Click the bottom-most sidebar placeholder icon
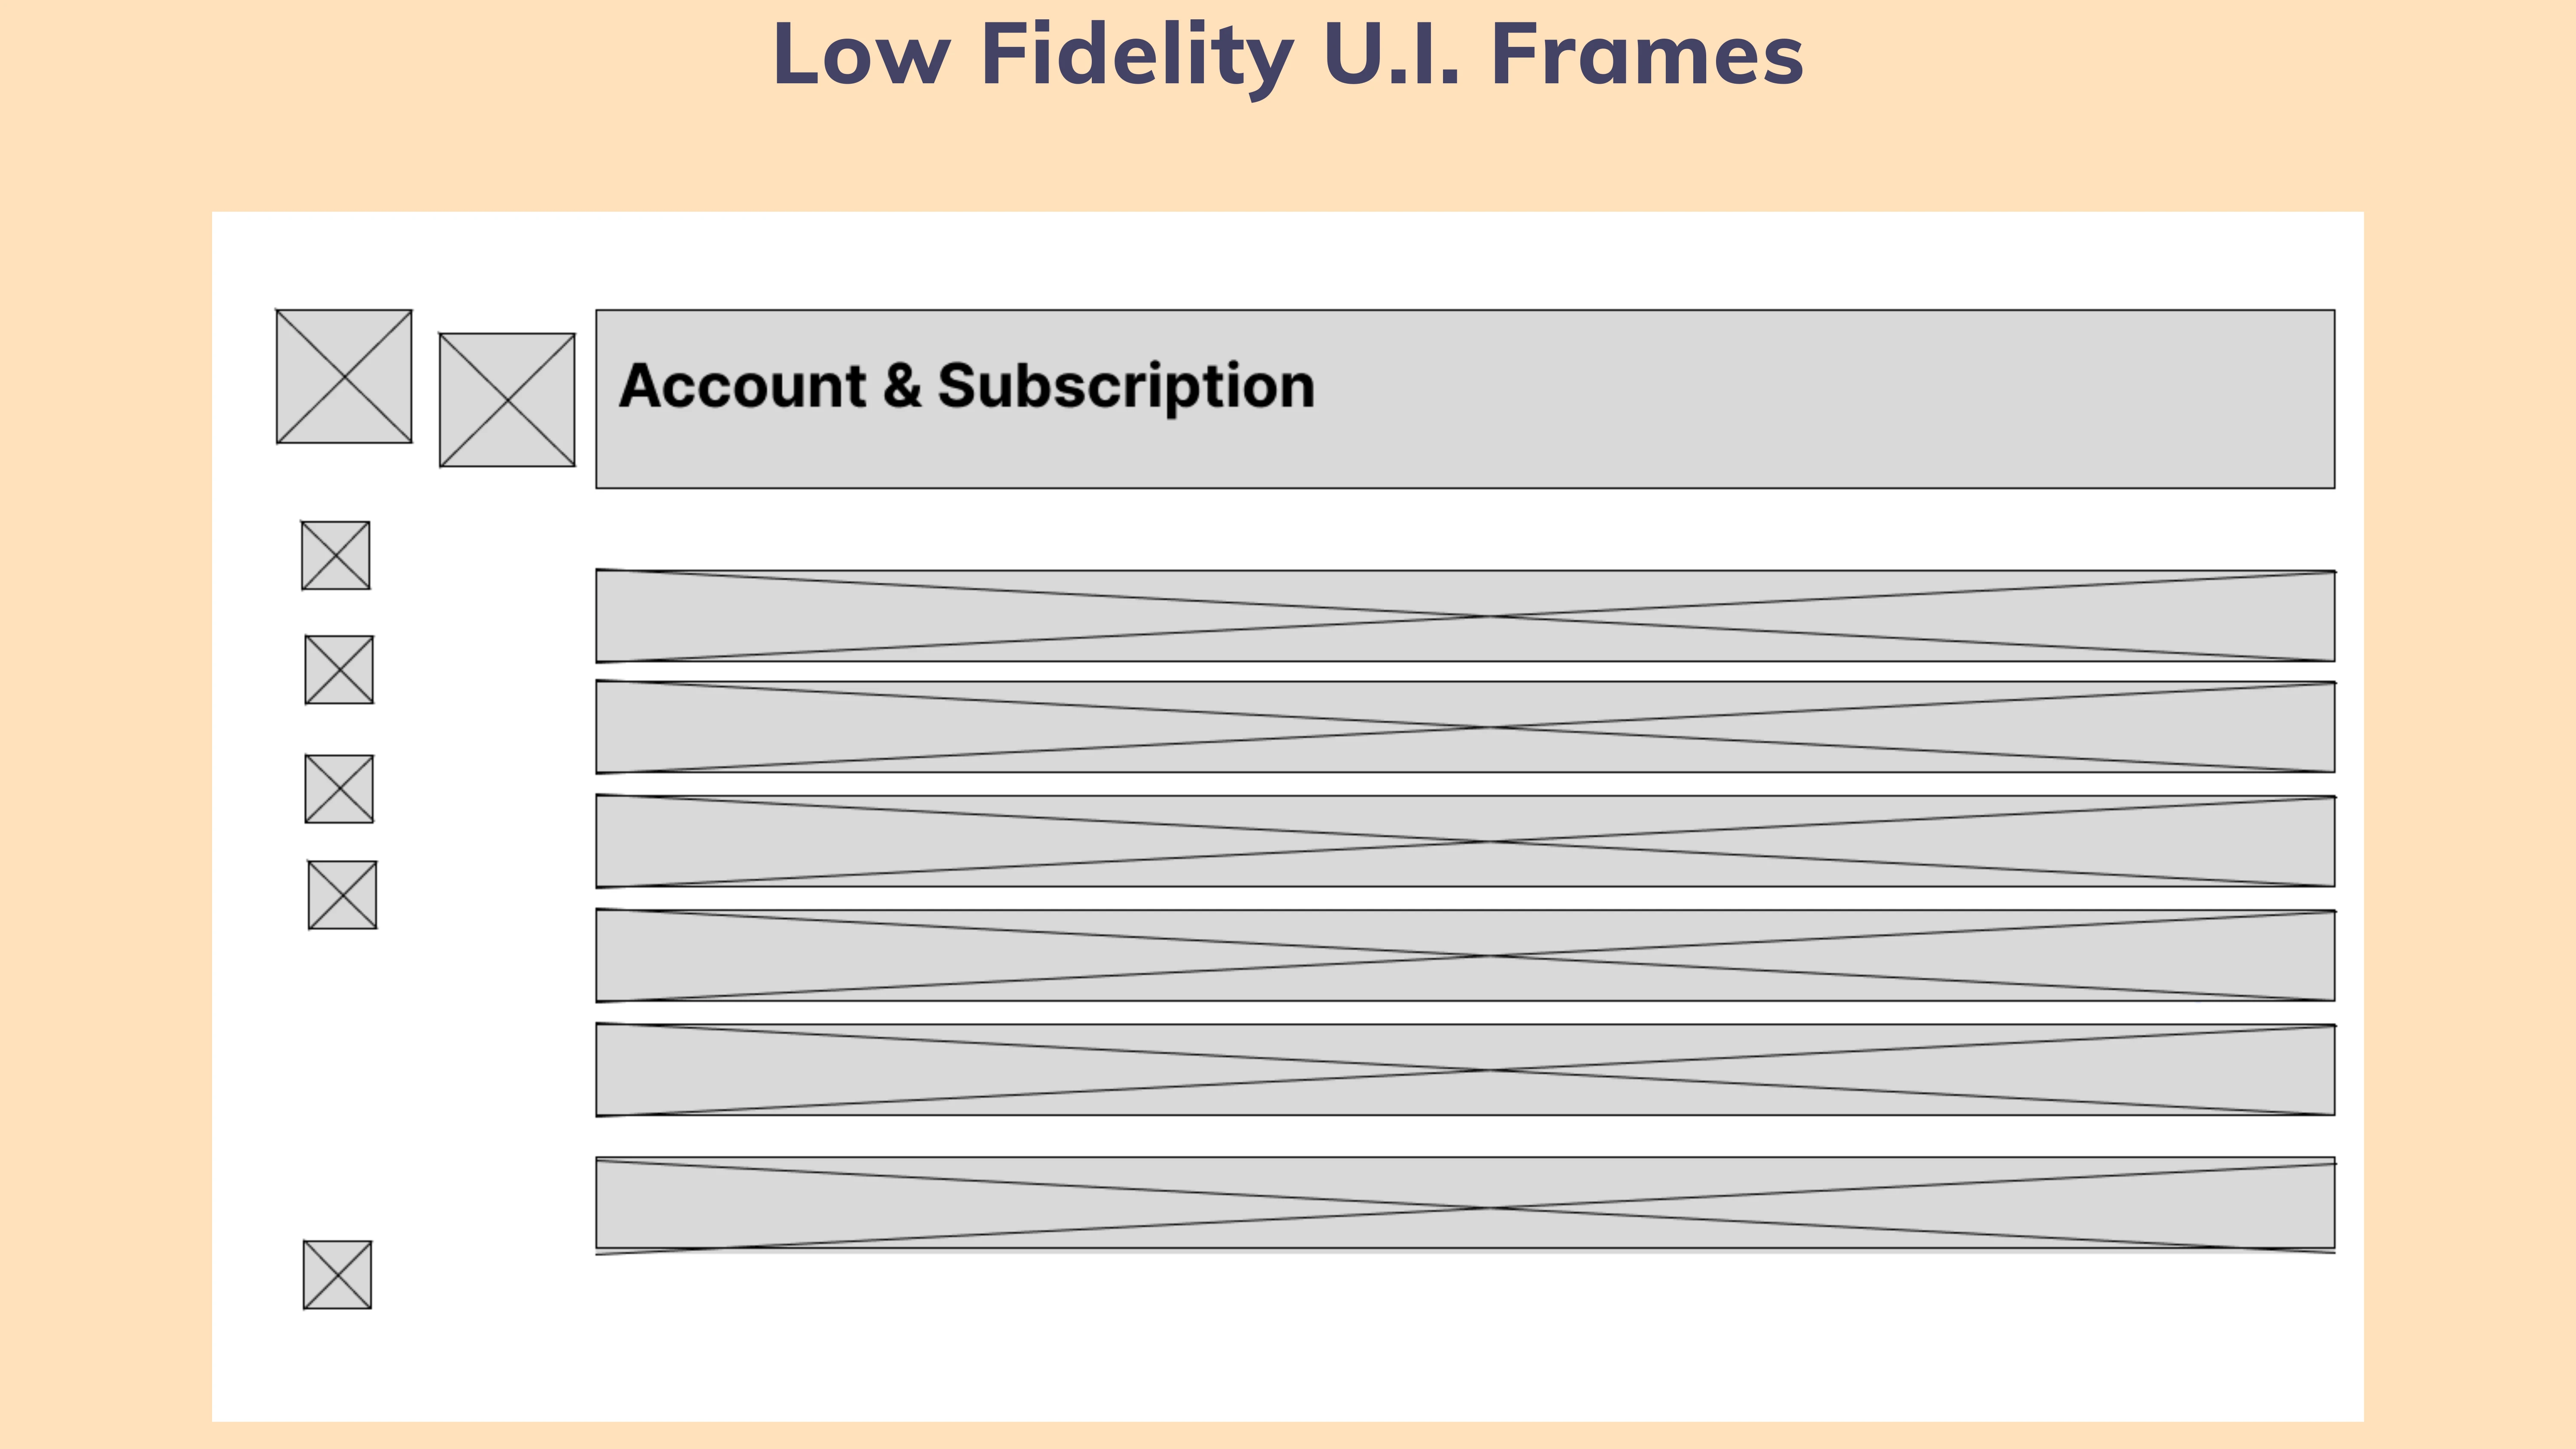 (x=337, y=1275)
